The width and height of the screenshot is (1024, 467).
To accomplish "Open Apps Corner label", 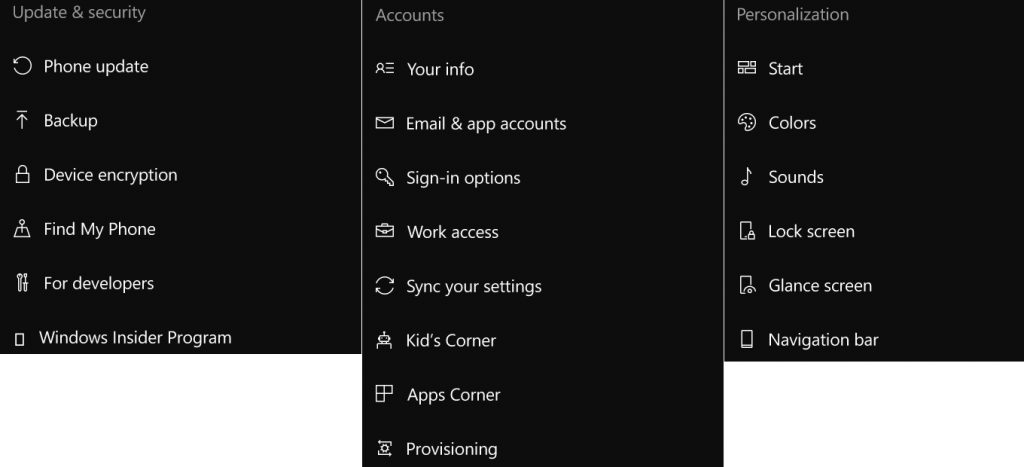I will click(454, 395).
